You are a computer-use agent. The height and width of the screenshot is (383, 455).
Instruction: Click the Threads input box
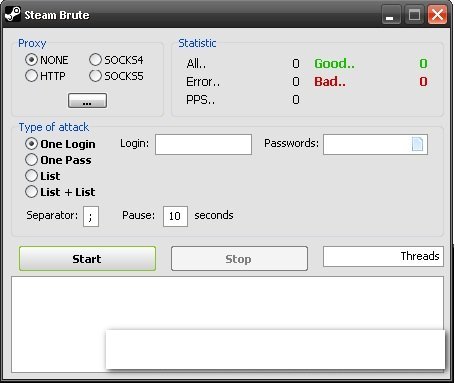383,256
